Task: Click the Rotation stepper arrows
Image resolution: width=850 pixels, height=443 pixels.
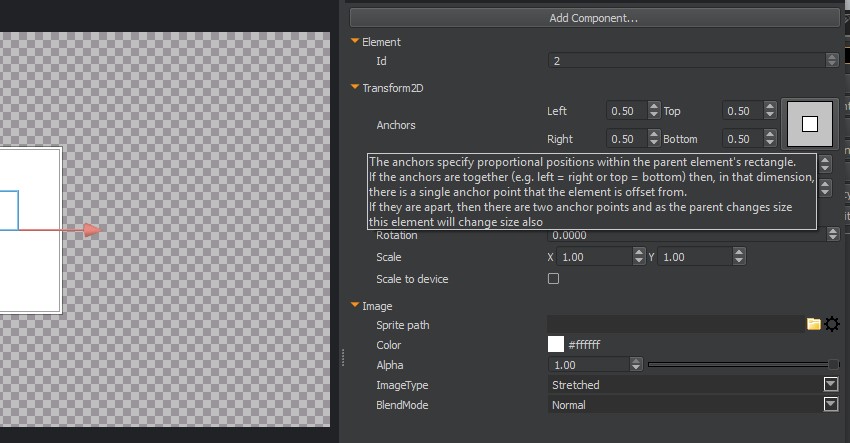Action: coord(833,234)
